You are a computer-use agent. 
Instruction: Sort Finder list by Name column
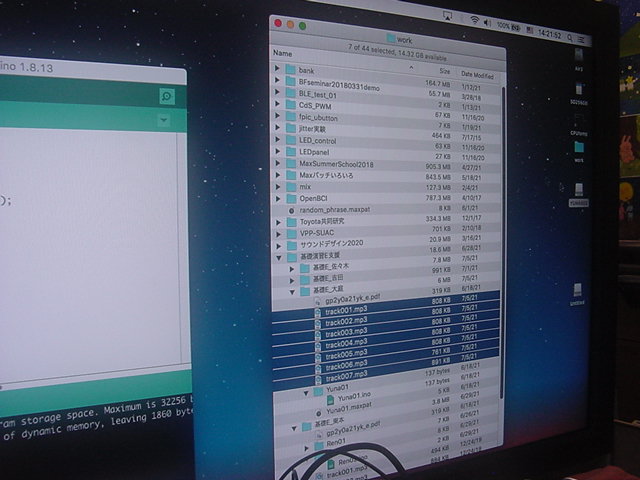[282, 53]
